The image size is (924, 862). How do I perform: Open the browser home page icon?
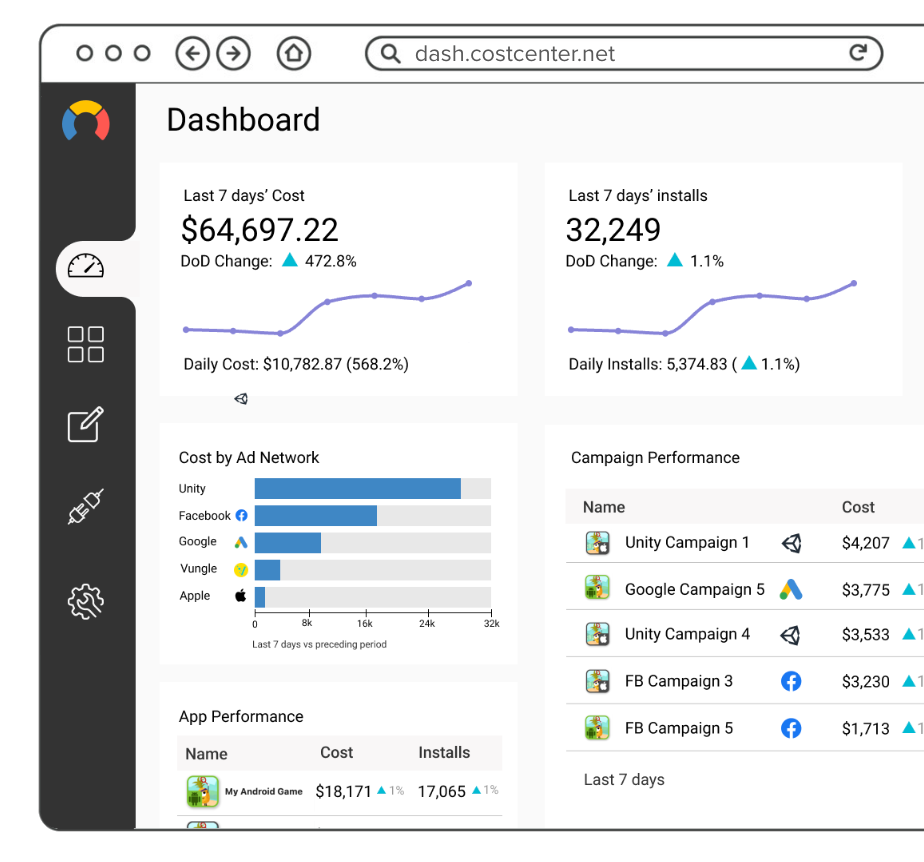(294, 54)
